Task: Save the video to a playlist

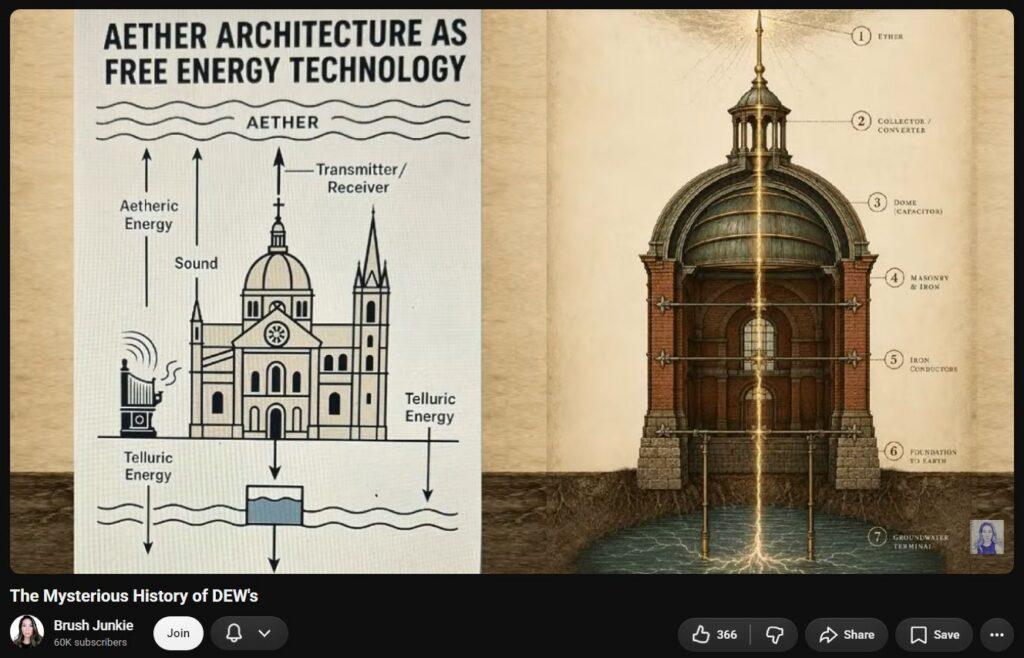Action: pos(934,634)
